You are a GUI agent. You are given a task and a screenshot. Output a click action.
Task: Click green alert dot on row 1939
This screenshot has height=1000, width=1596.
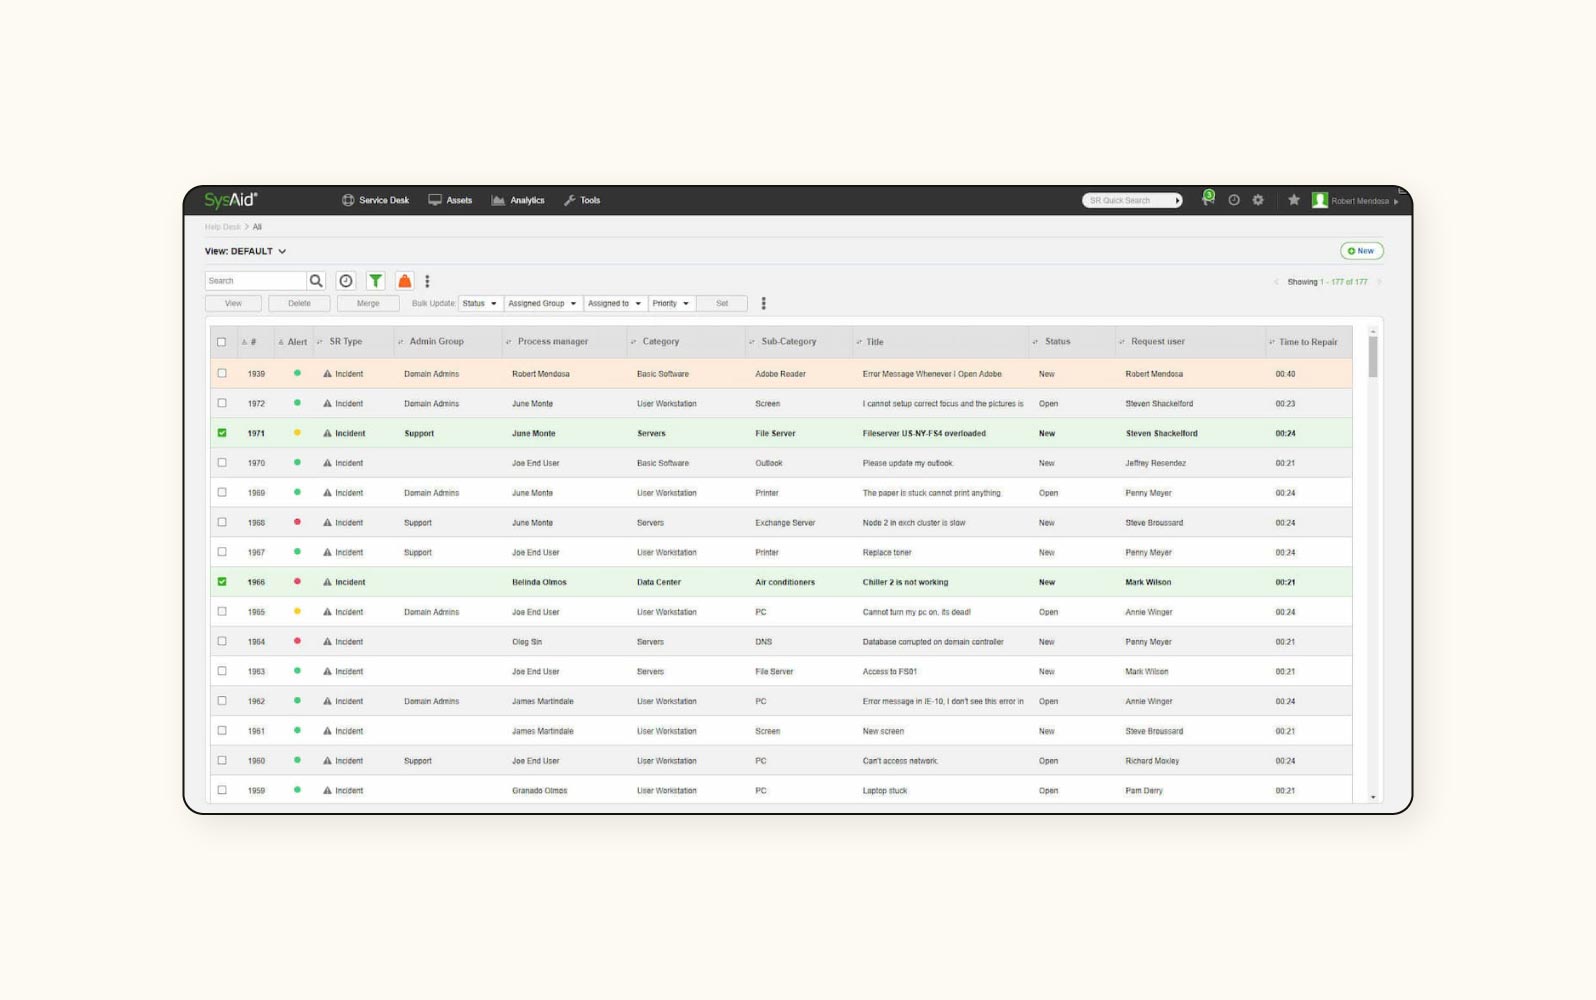tap(297, 373)
